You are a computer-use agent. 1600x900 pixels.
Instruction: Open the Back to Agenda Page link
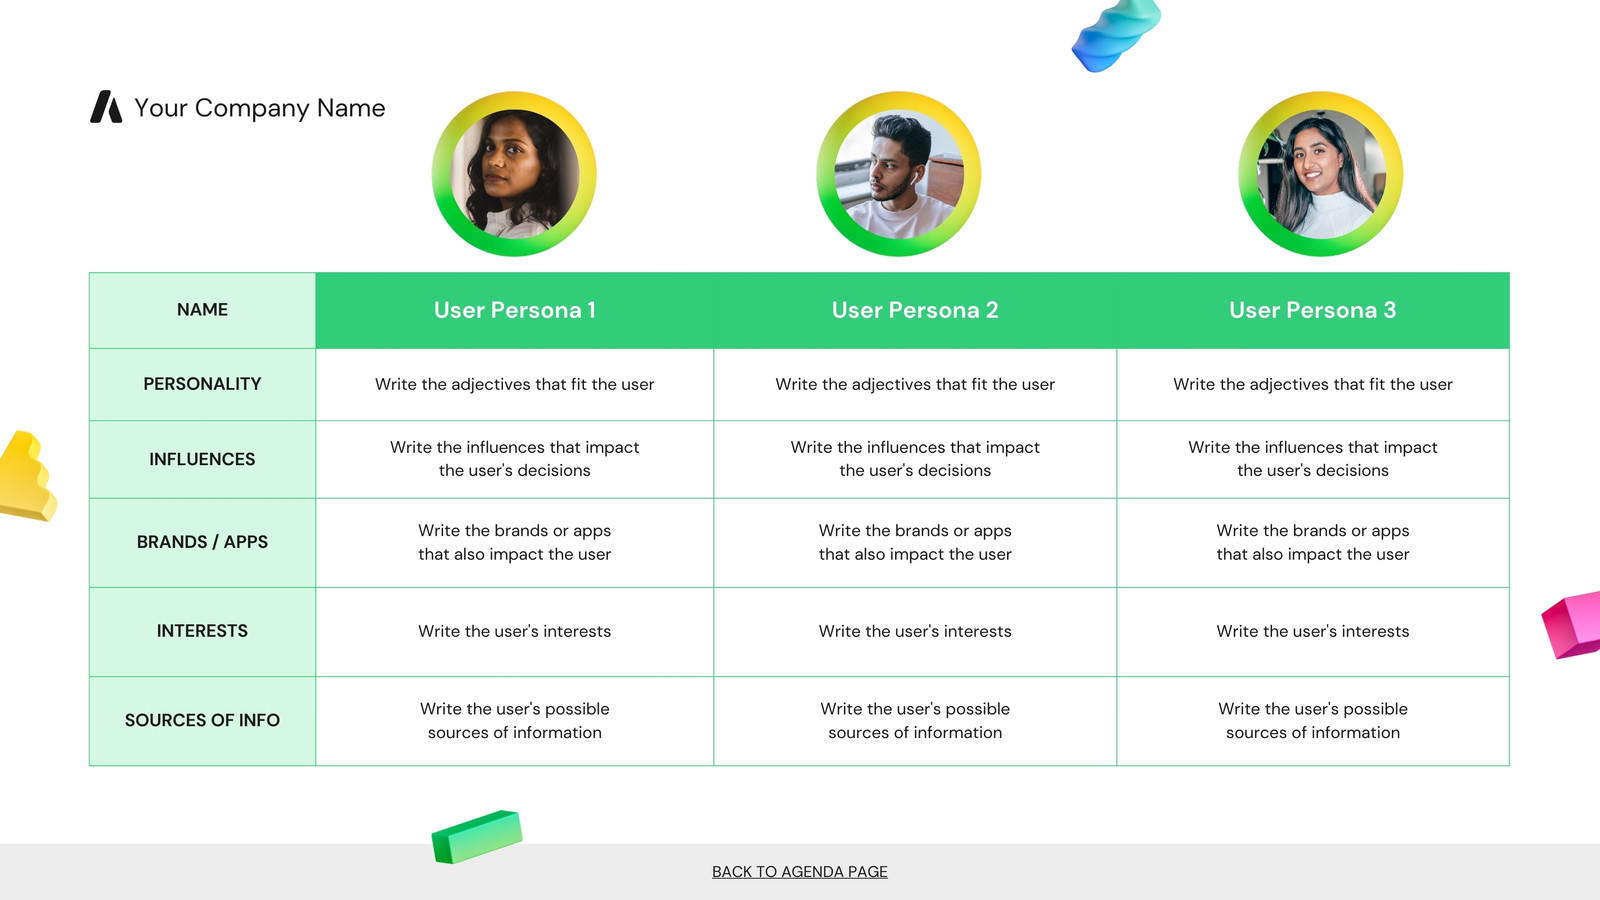point(800,872)
